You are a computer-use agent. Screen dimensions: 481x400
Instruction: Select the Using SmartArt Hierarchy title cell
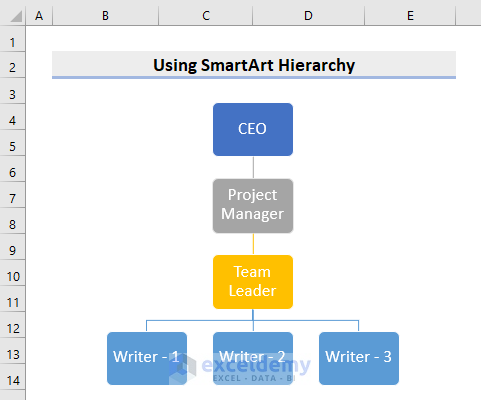point(254,65)
